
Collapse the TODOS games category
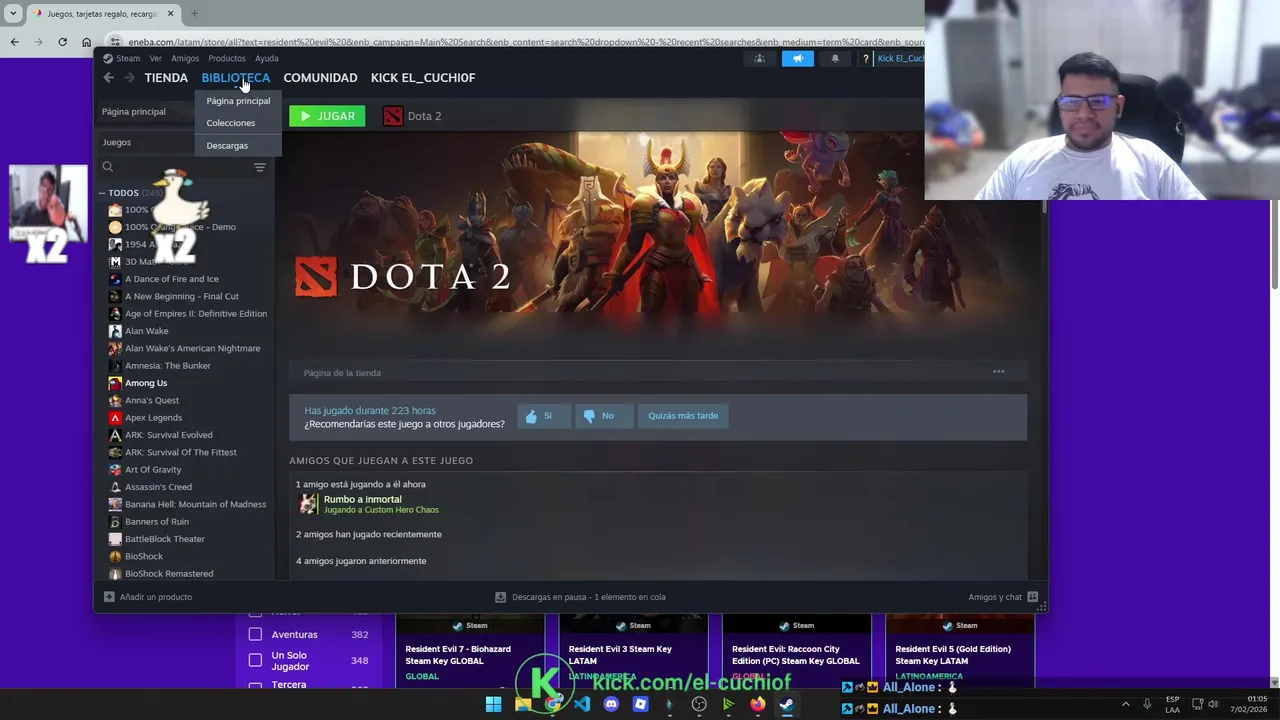pos(102,193)
